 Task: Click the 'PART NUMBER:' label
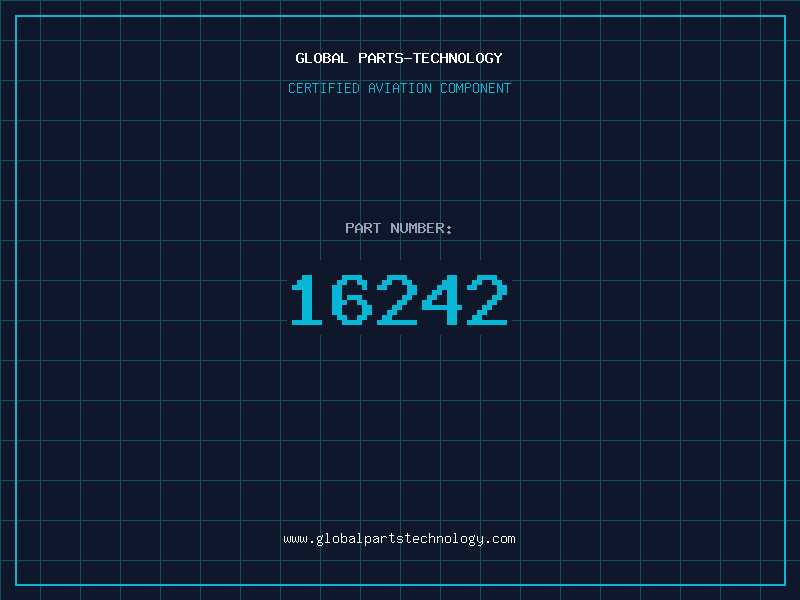[399, 228]
